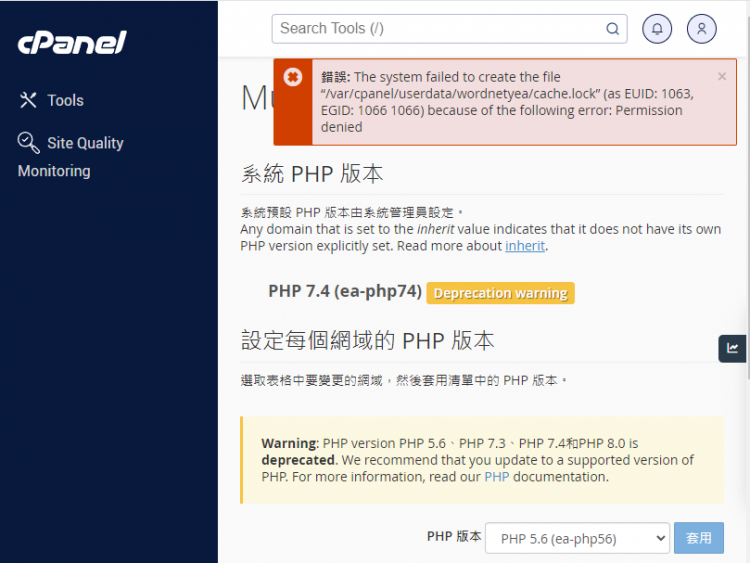Open the PHP documentation link
This screenshot has height=563, width=750.
pyautogui.click(x=496, y=477)
